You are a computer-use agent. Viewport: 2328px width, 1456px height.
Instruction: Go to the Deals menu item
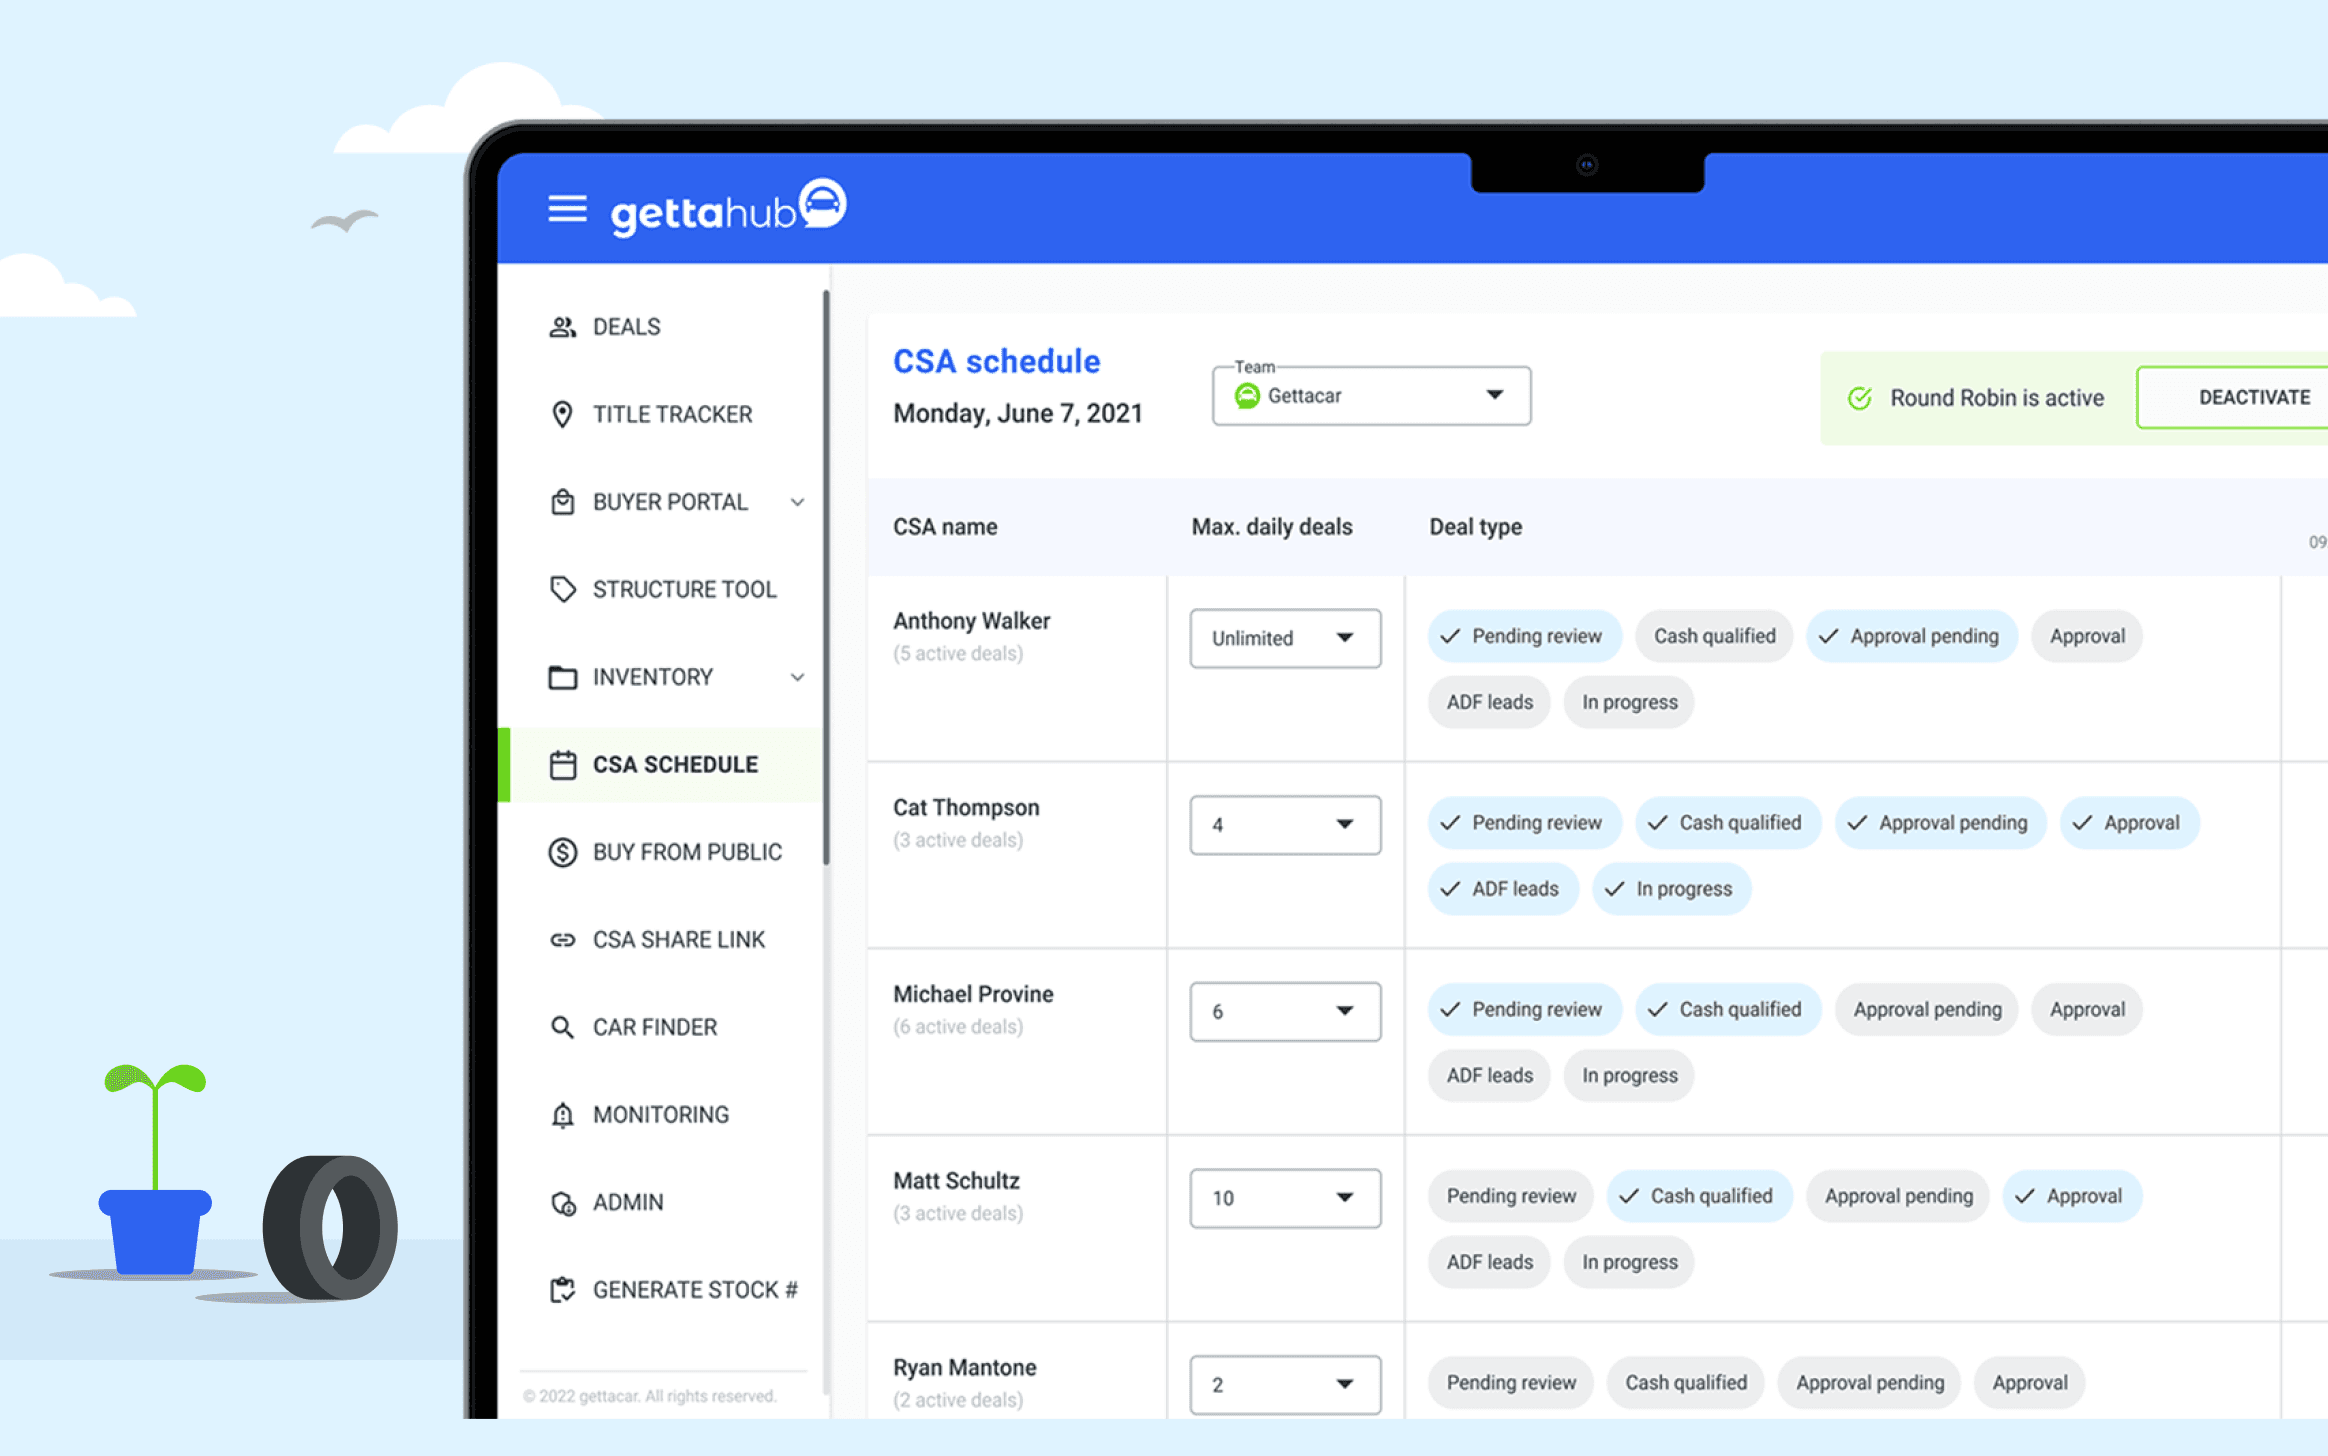coord(626,327)
